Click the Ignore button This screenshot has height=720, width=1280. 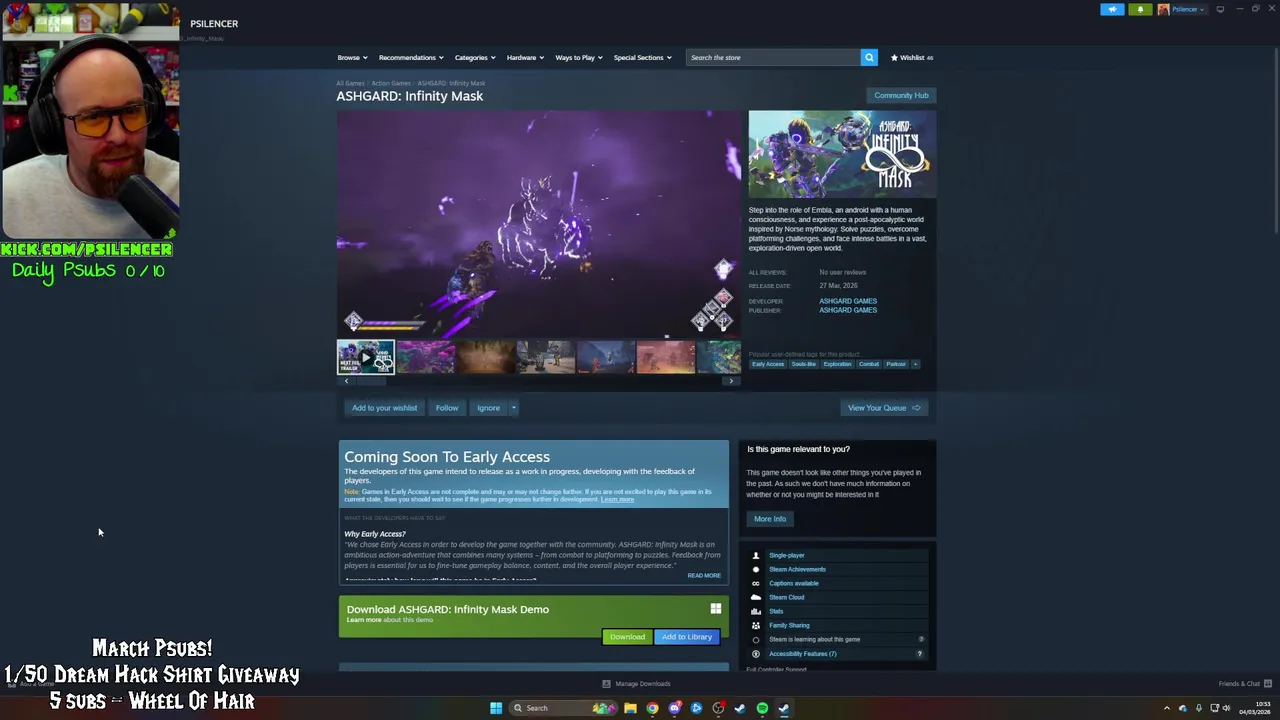pos(488,408)
